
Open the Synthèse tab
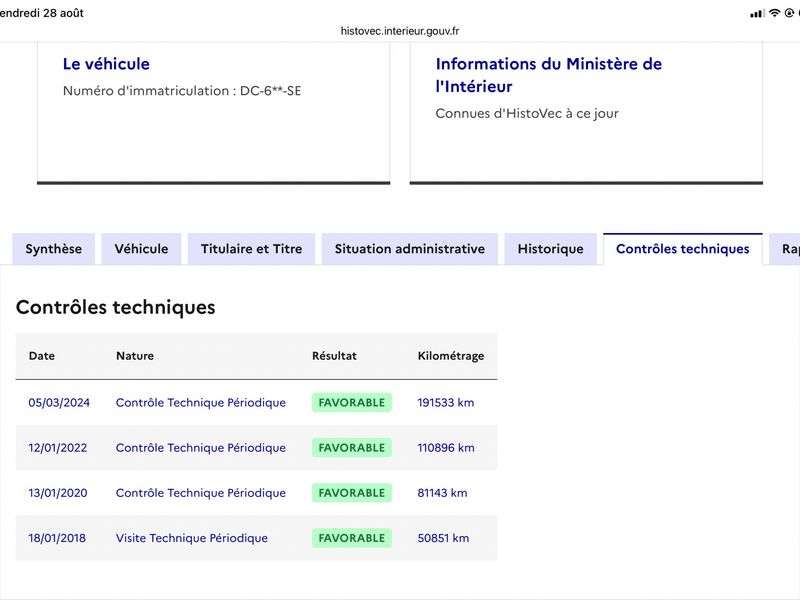(54, 249)
